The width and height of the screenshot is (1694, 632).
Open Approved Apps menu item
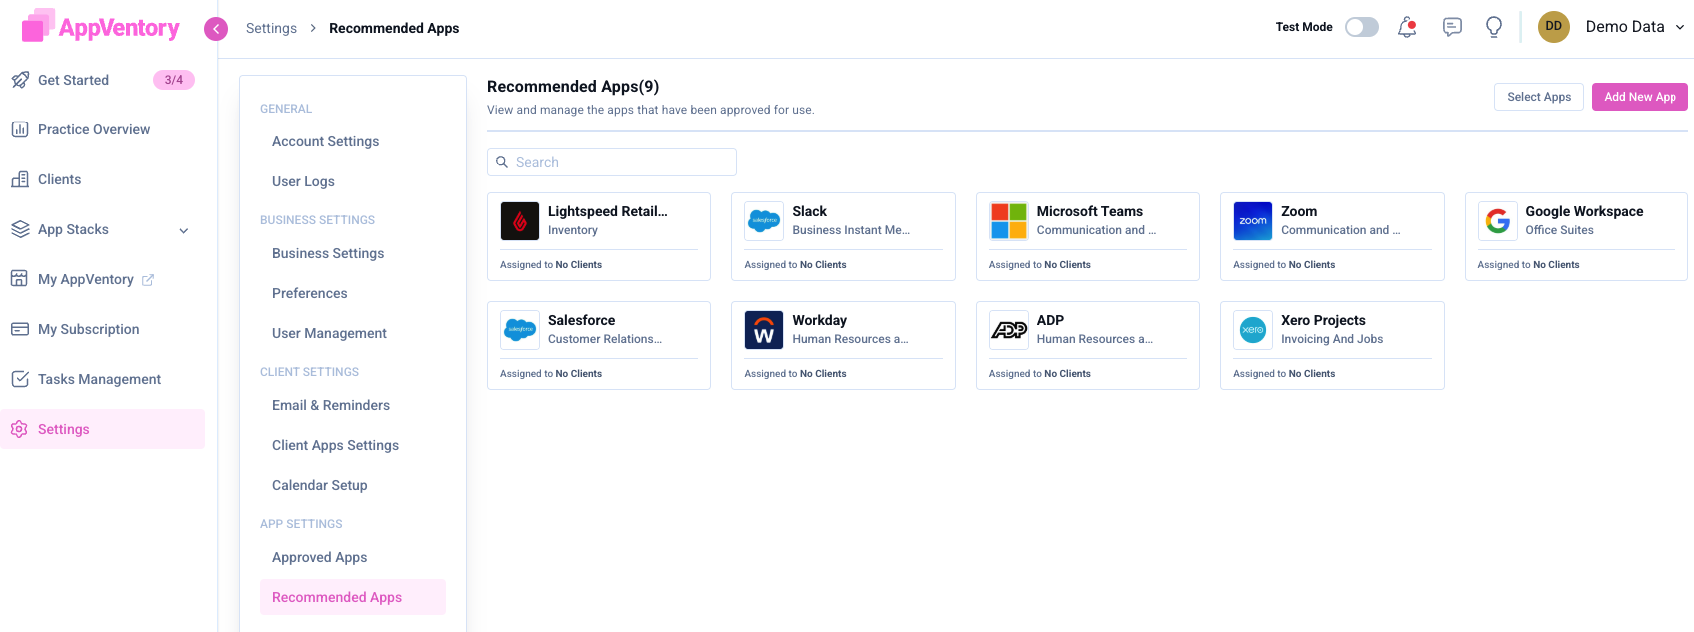(319, 557)
